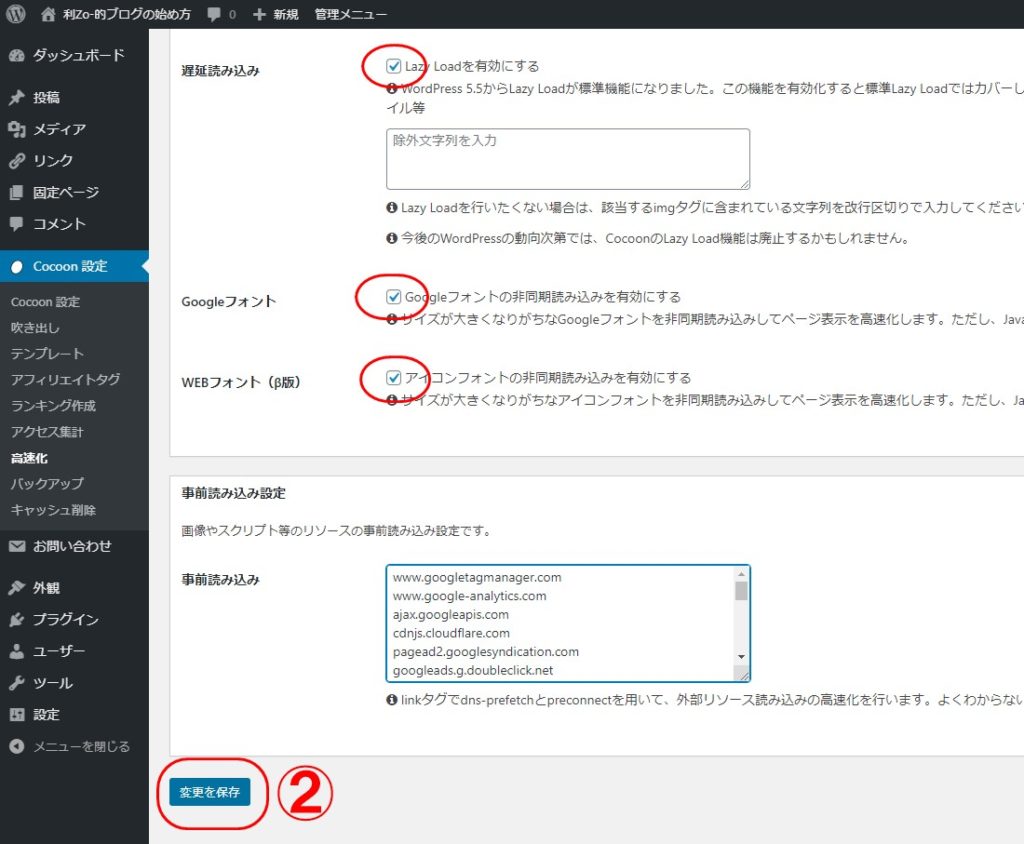Image resolution: width=1024 pixels, height=844 pixels.
Task: Open ダッシュボード from the sidebar icon
Action: 16,56
